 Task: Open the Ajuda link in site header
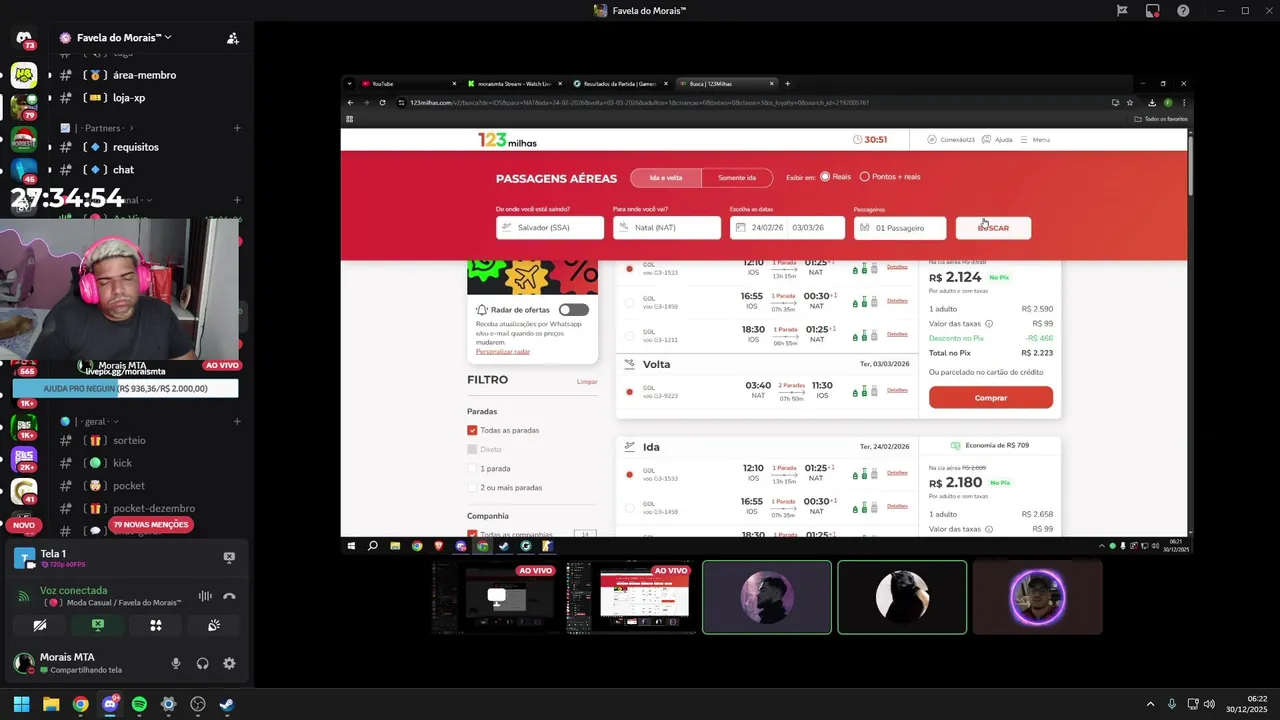click(x=997, y=140)
